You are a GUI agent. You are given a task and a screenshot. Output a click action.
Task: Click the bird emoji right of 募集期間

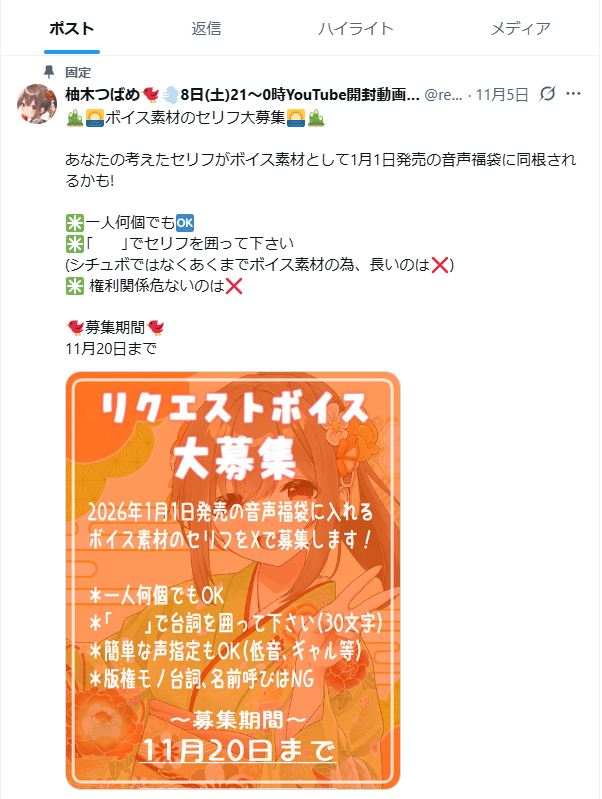tap(155, 328)
